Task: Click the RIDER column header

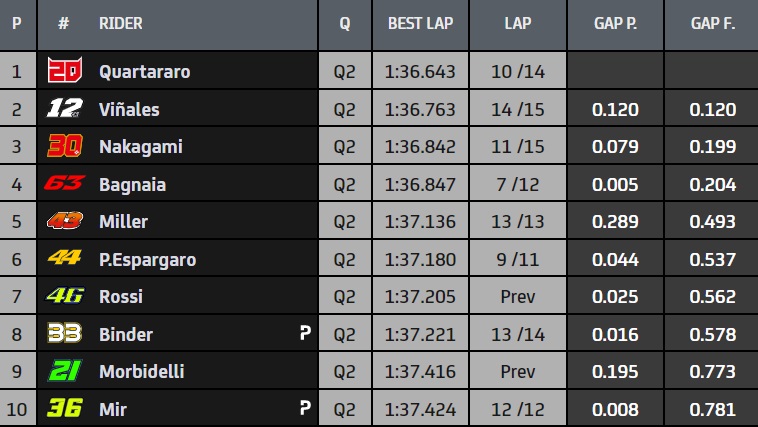Action: 121,24
